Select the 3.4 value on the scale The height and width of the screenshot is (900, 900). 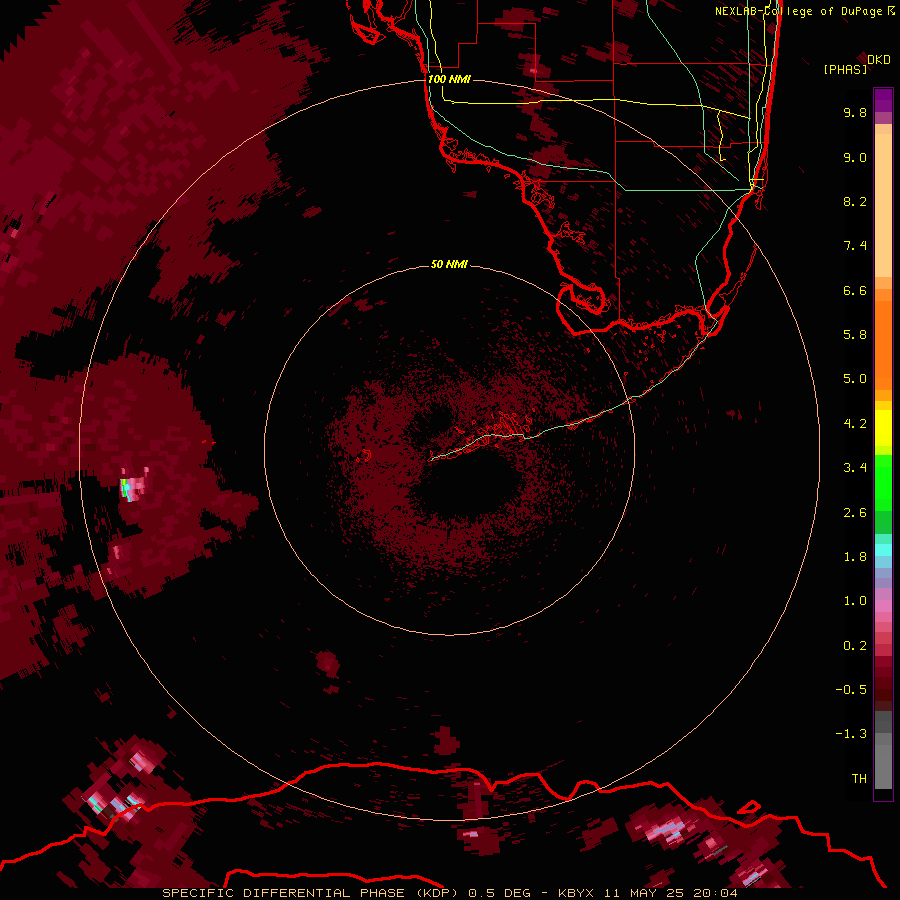(x=855, y=468)
